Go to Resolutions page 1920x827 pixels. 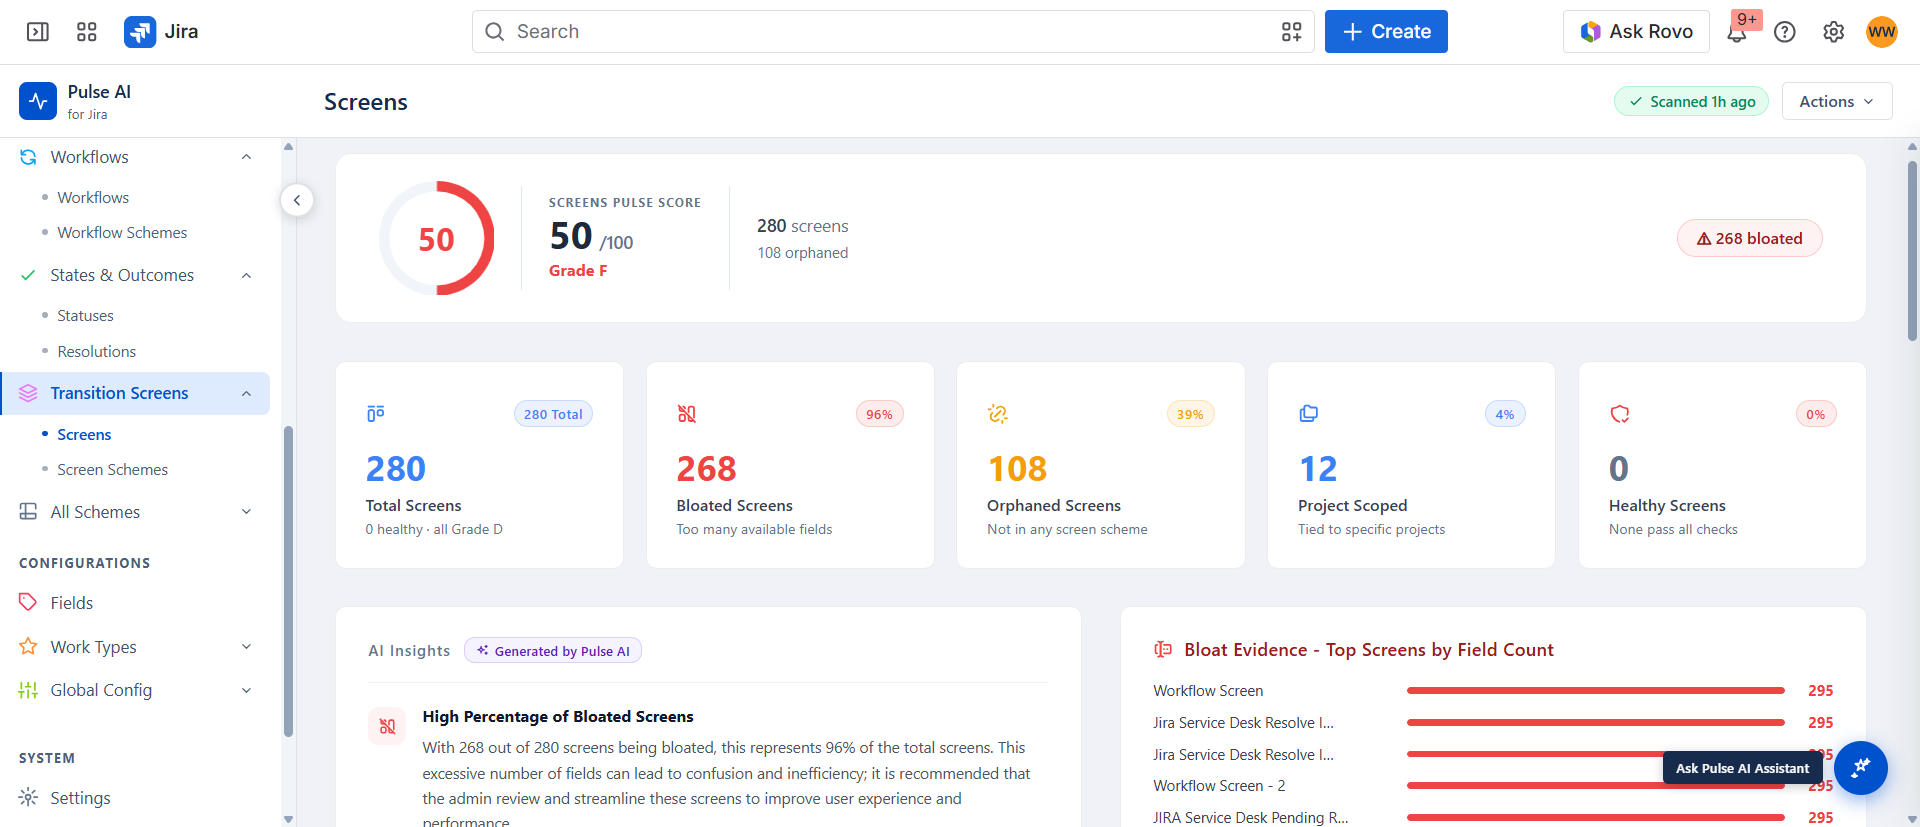click(x=96, y=352)
